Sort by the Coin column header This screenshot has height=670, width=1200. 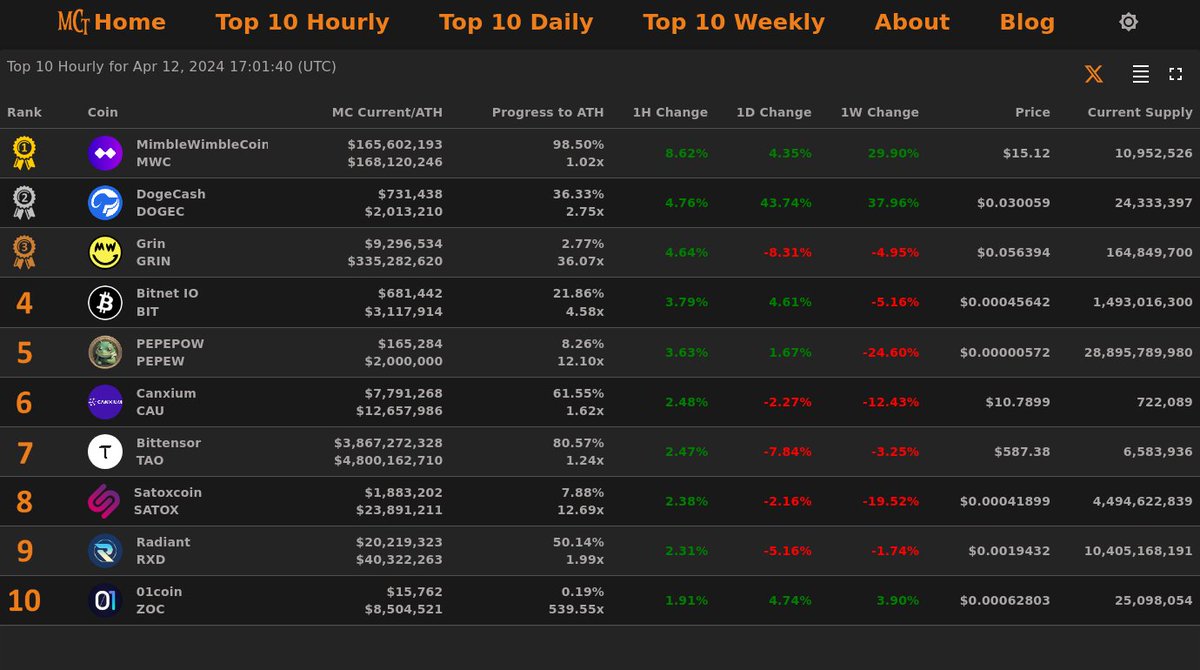click(103, 112)
